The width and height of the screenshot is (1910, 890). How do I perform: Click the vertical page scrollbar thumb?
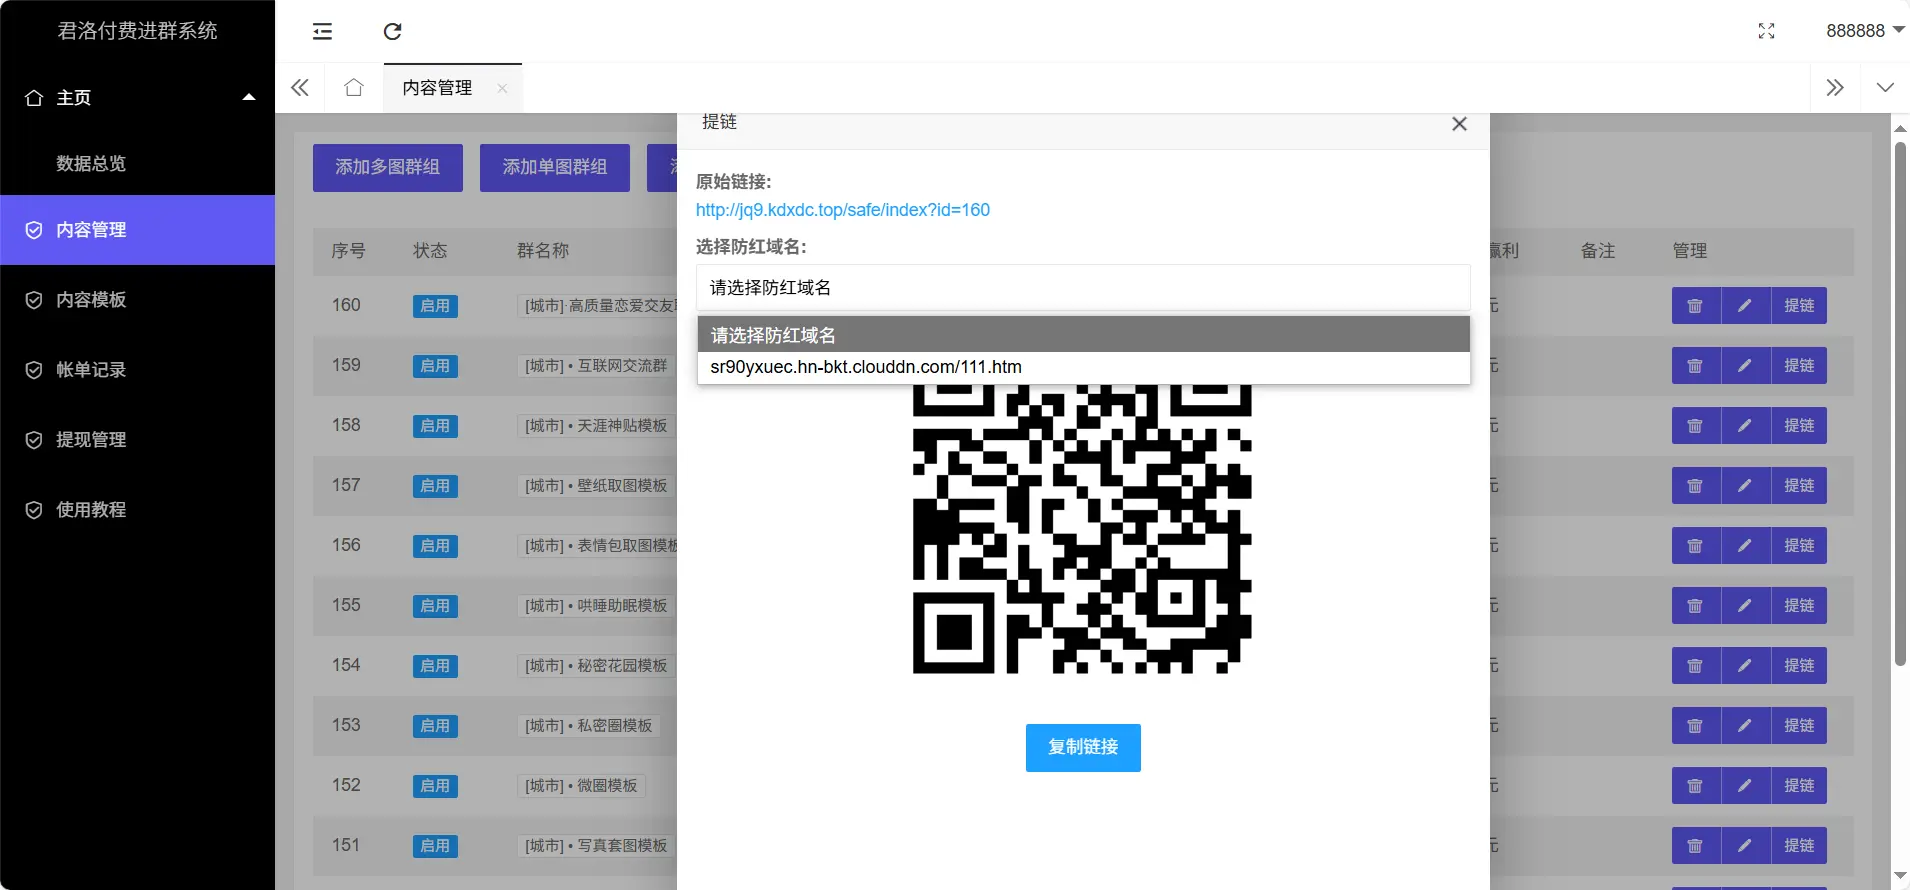point(1900,403)
